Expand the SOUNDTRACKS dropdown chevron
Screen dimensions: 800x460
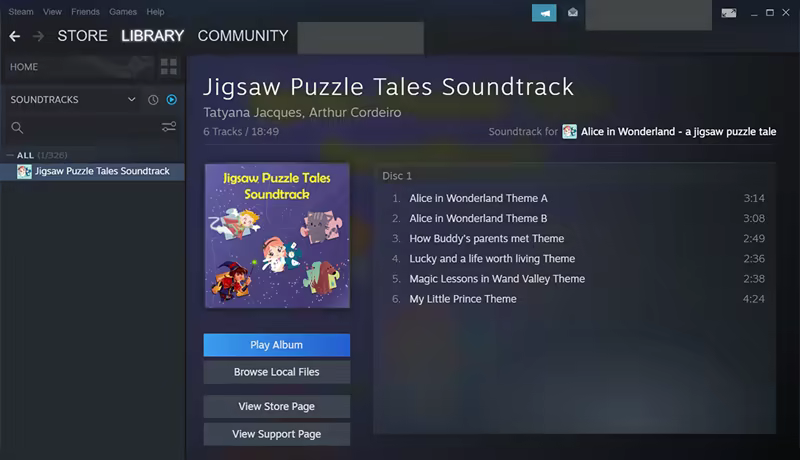(x=132, y=99)
